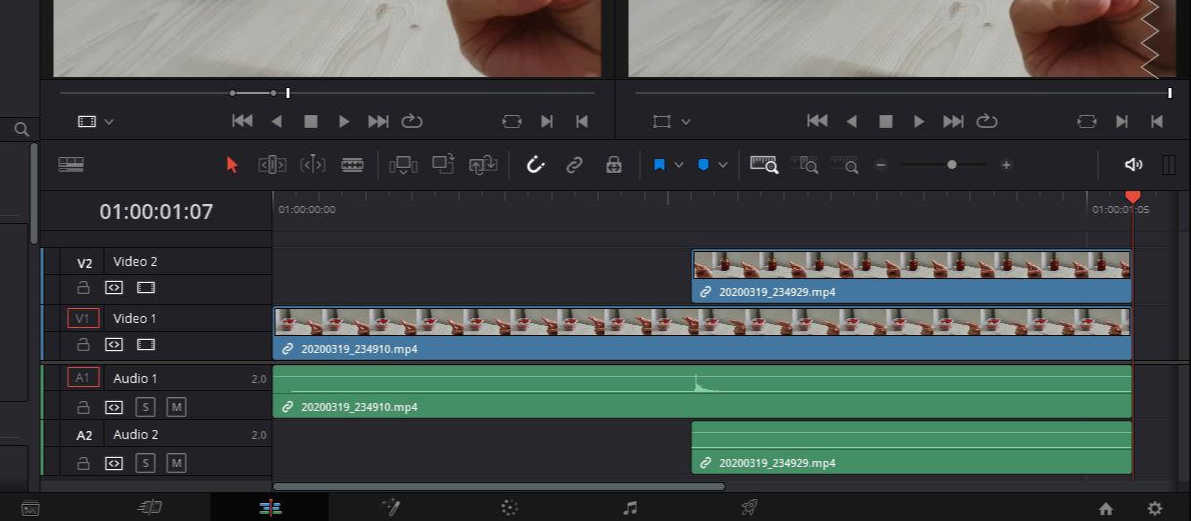Open the Deliver page rocket tab
This screenshot has height=521, width=1191.
[749, 507]
